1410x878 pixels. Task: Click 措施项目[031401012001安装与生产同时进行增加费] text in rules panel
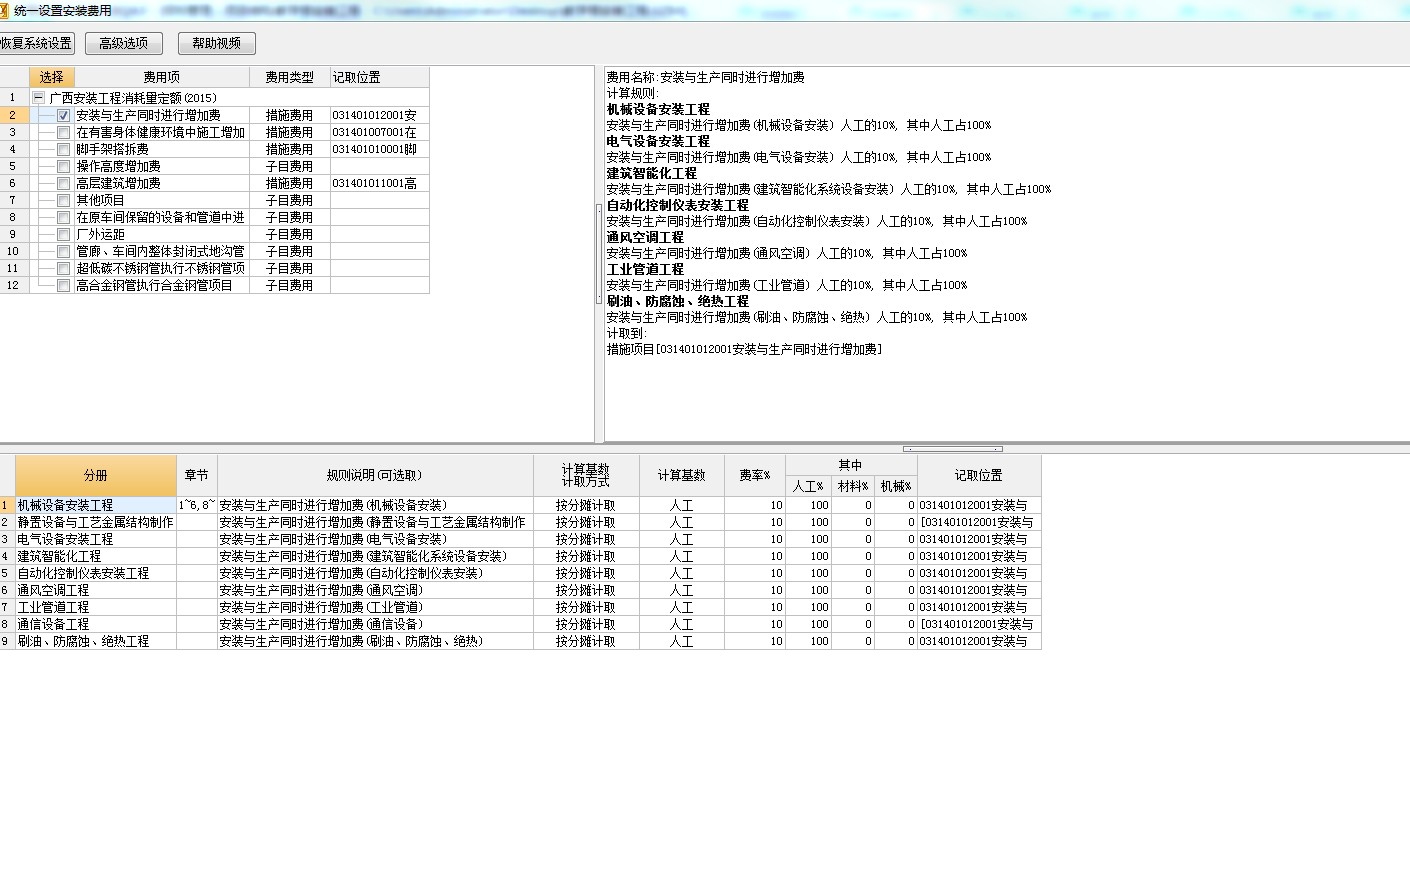(744, 349)
